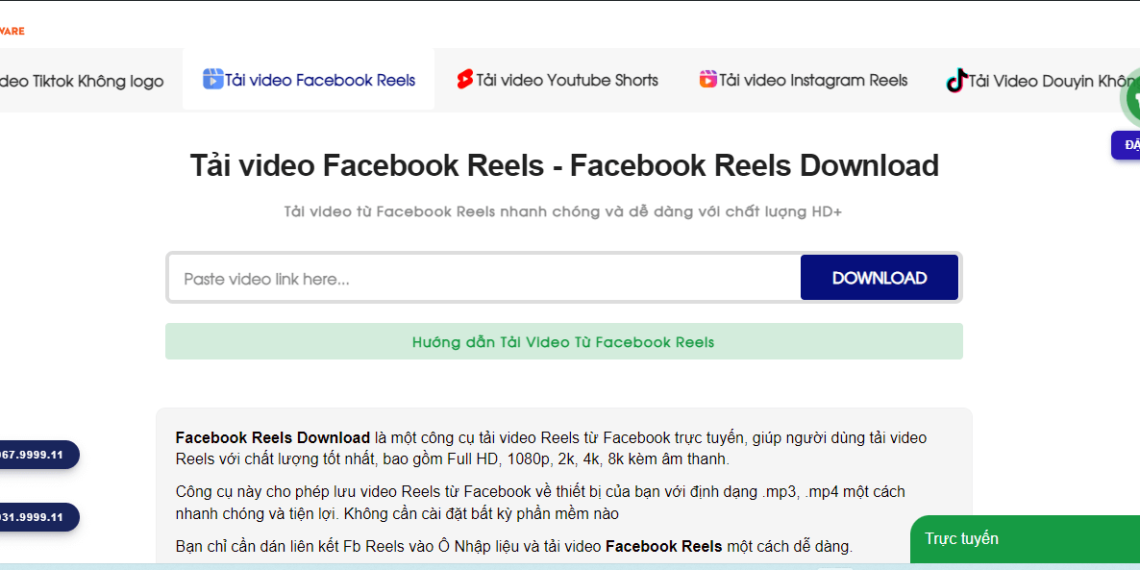This screenshot has width=1140, height=570.
Task: Open the Tải video Instagram Reels tab
Action: tap(803, 80)
